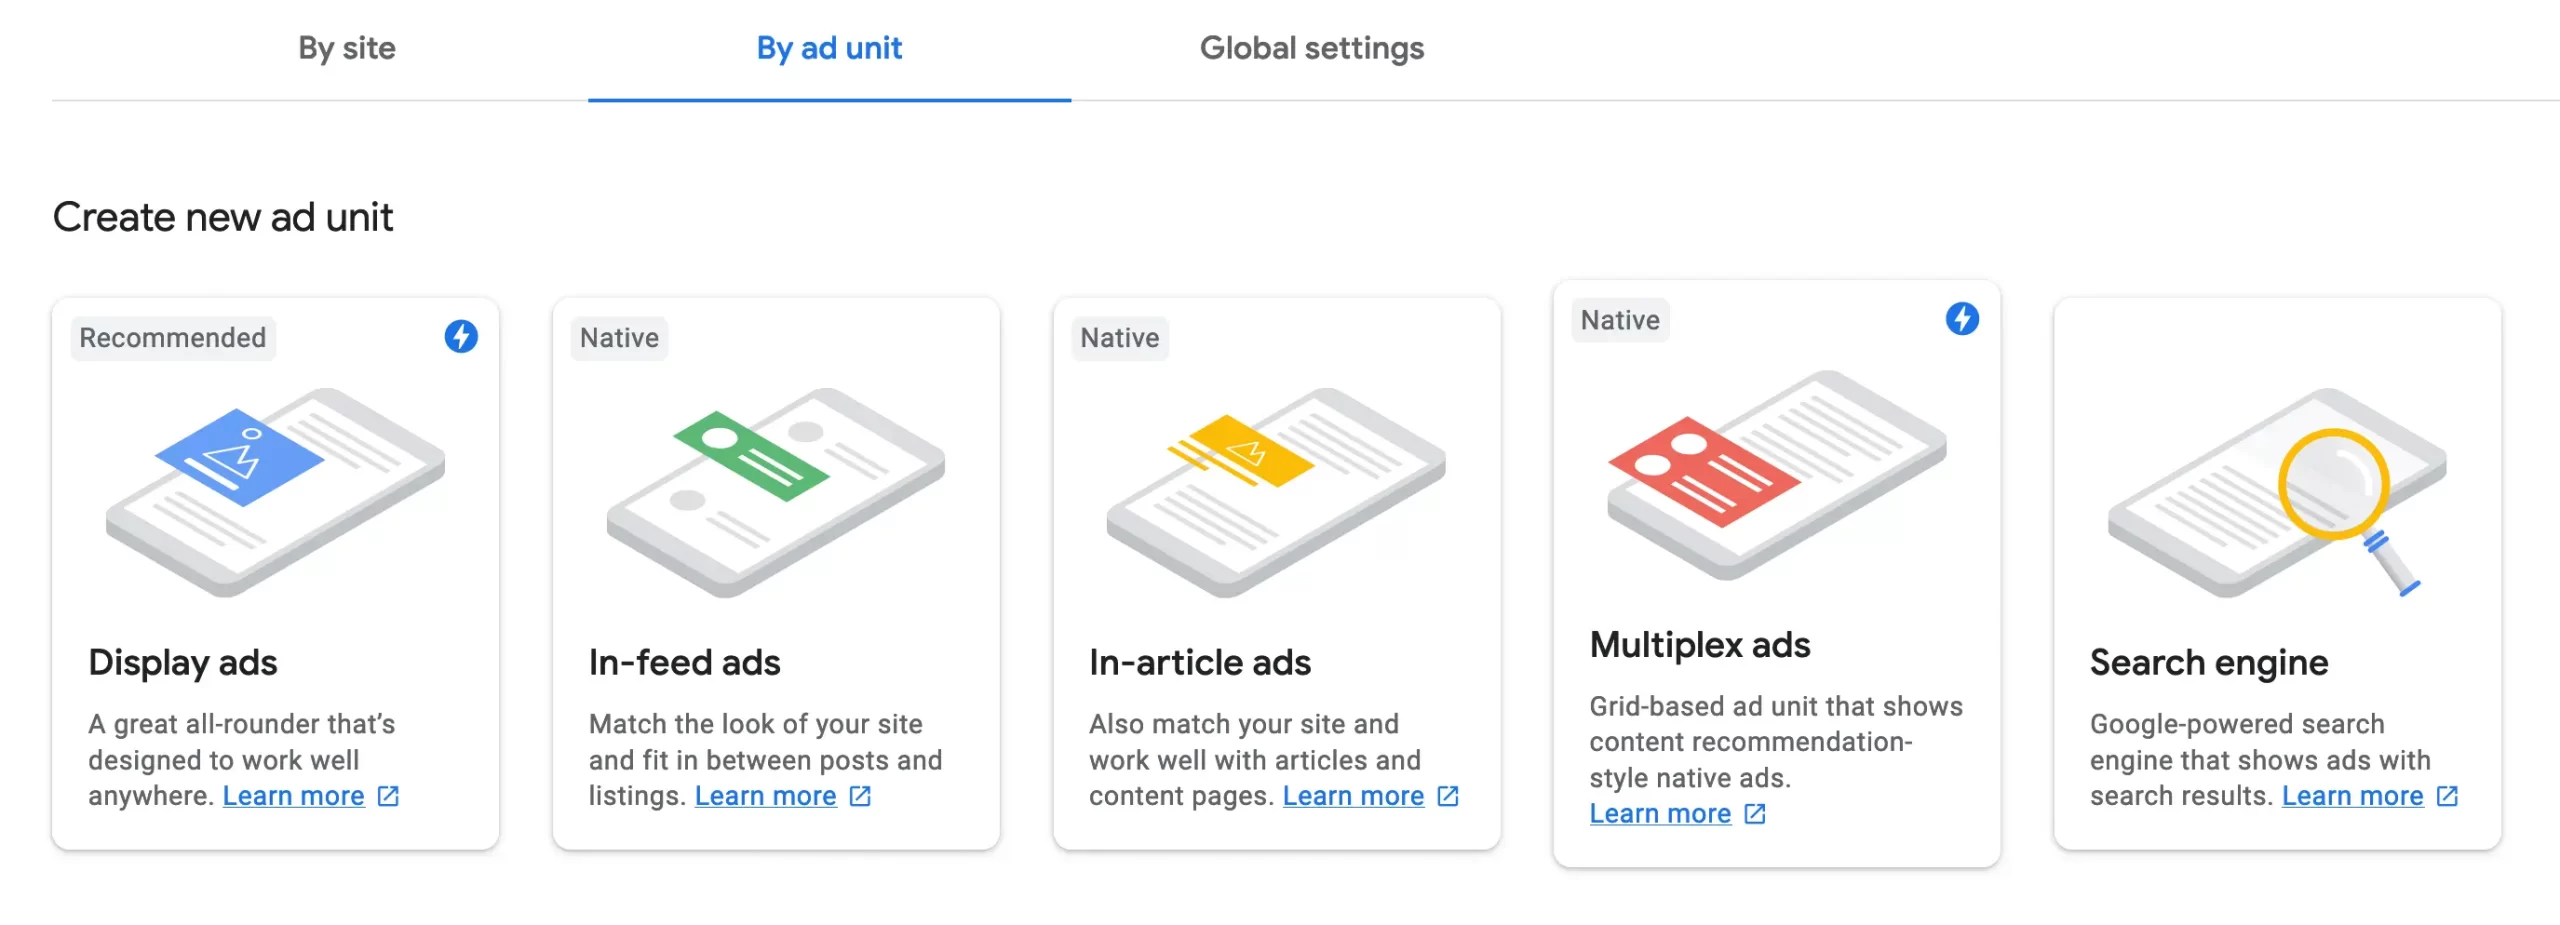Switch to the By site tab
The image size is (2560, 925).
347,48
